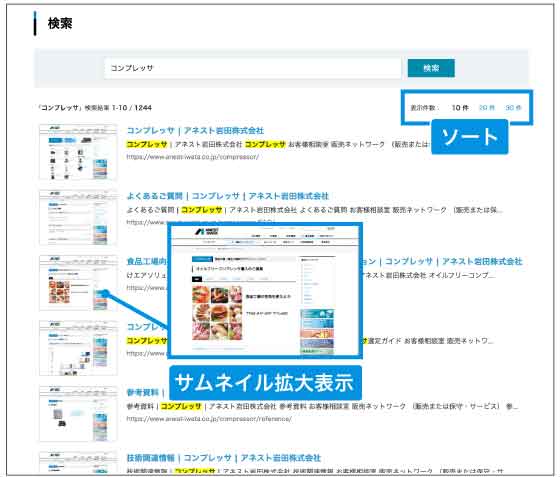Click the fourth result's page thumbnail
The width and height of the screenshot is (560, 477).
coord(78,348)
